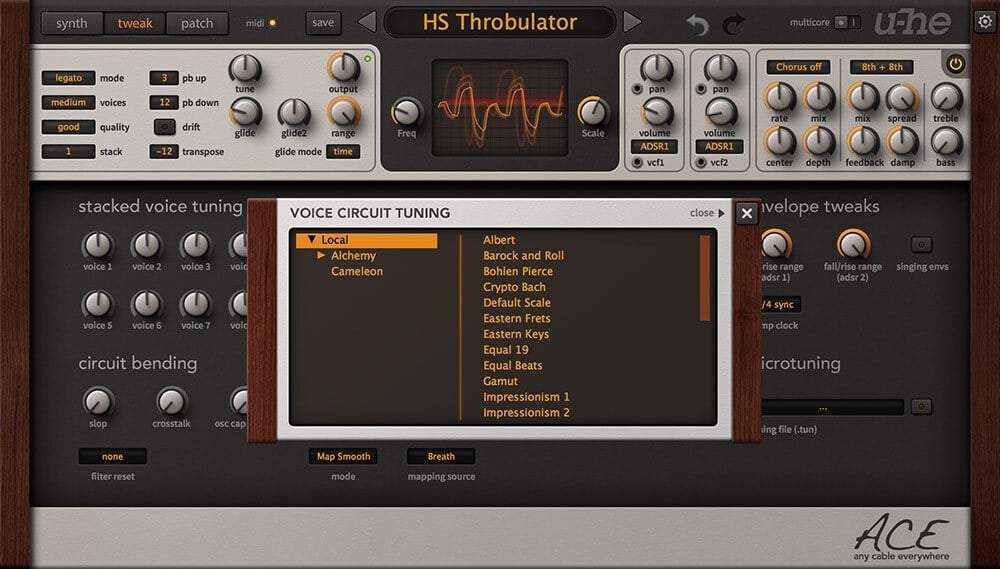This screenshot has height=569, width=1000.
Task: Click close link in dialog header
Action: pyautogui.click(x=707, y=213)
